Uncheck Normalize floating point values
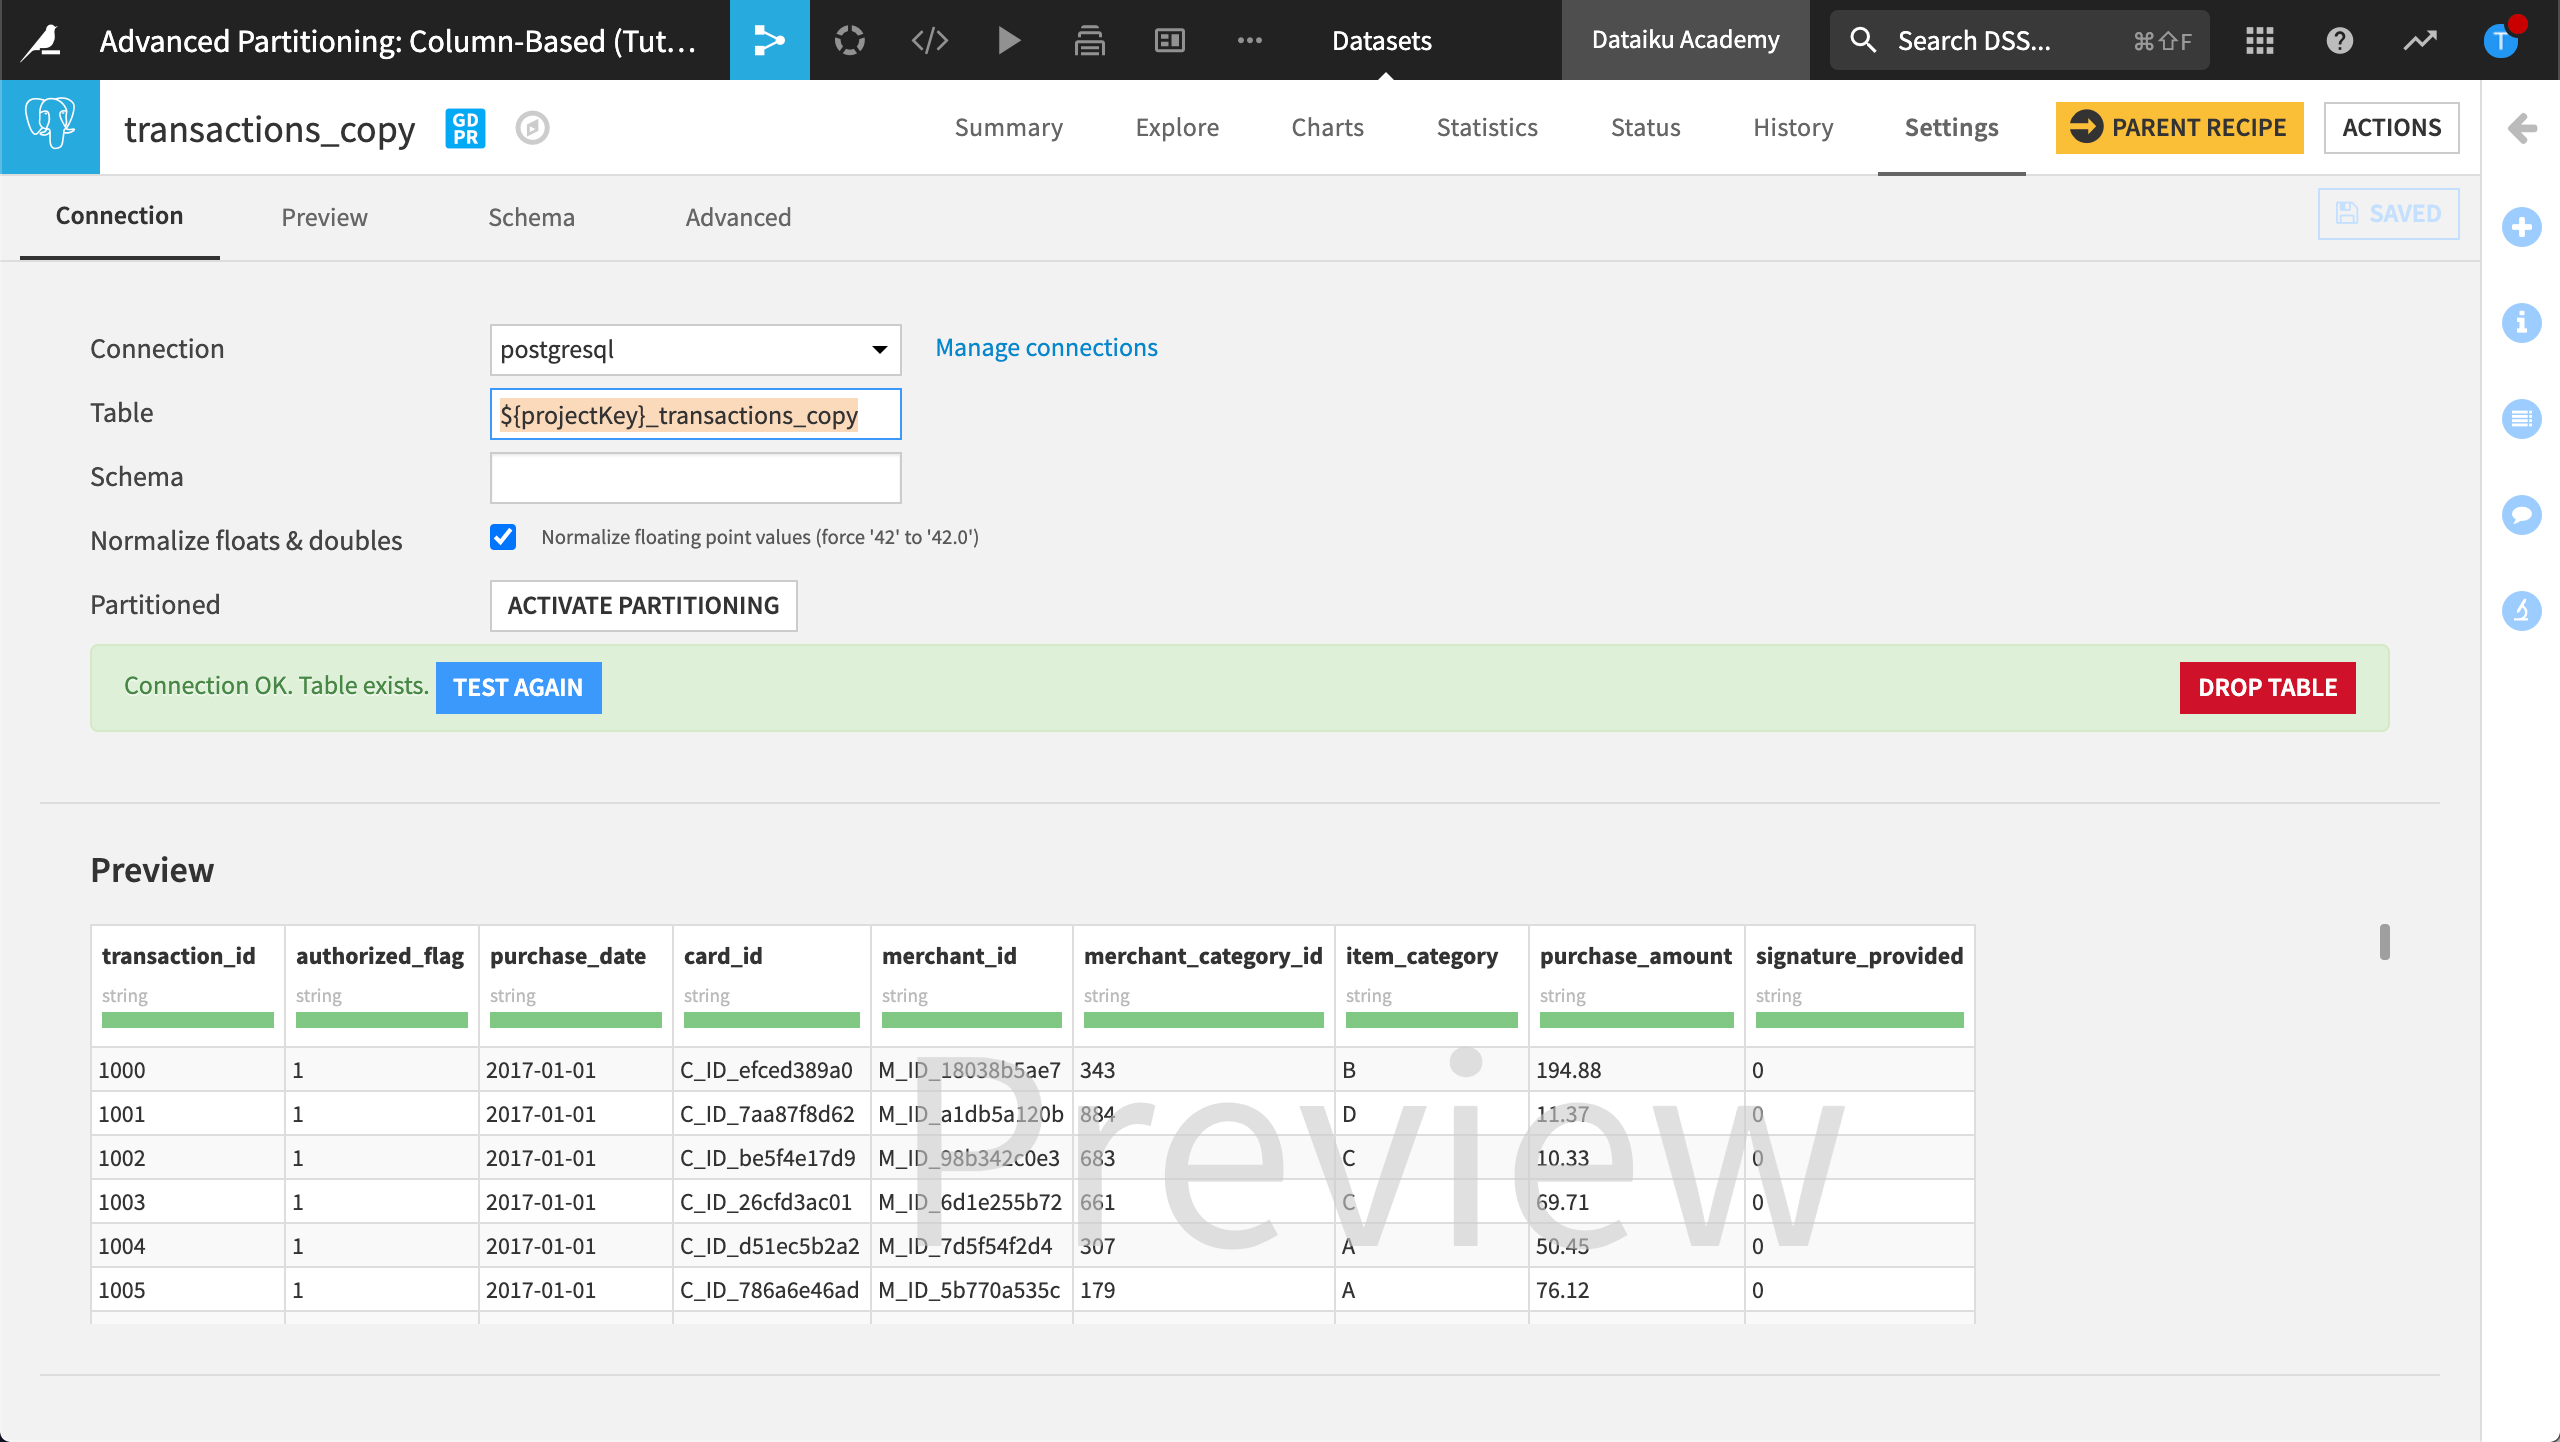The height and width of the screenshot is (1442, 2560). (x=505, y=537)
